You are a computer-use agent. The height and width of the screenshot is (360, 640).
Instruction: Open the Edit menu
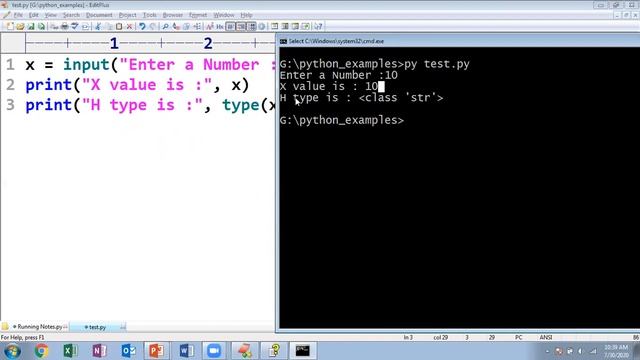click(33, 15)
